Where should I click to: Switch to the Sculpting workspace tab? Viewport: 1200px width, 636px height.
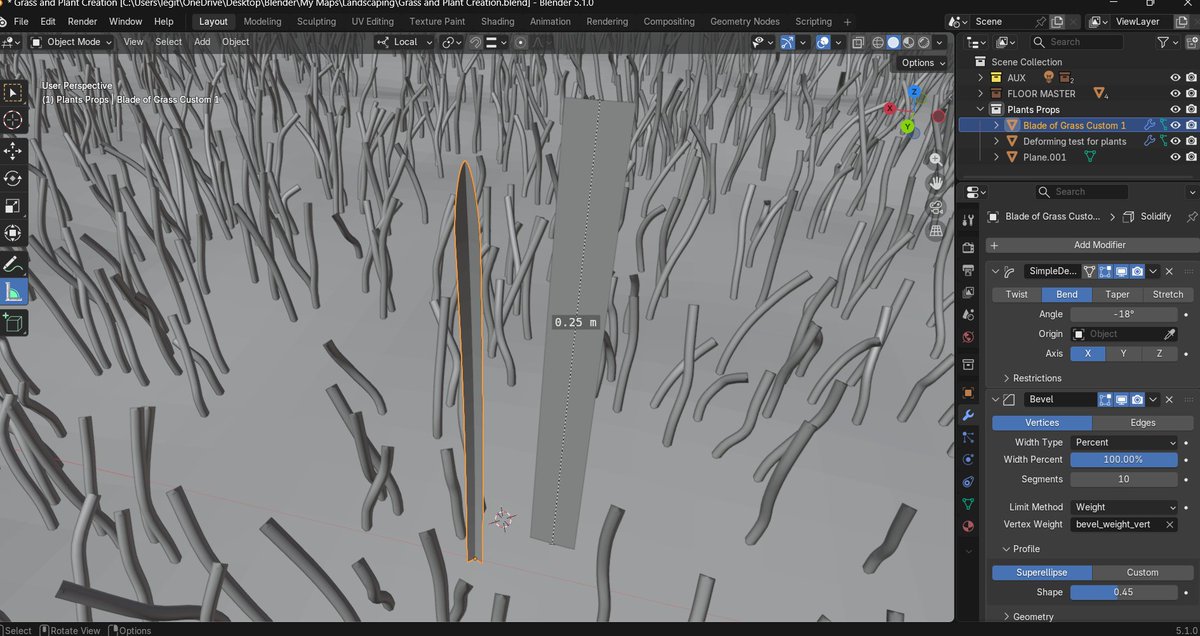click(316, 21)
